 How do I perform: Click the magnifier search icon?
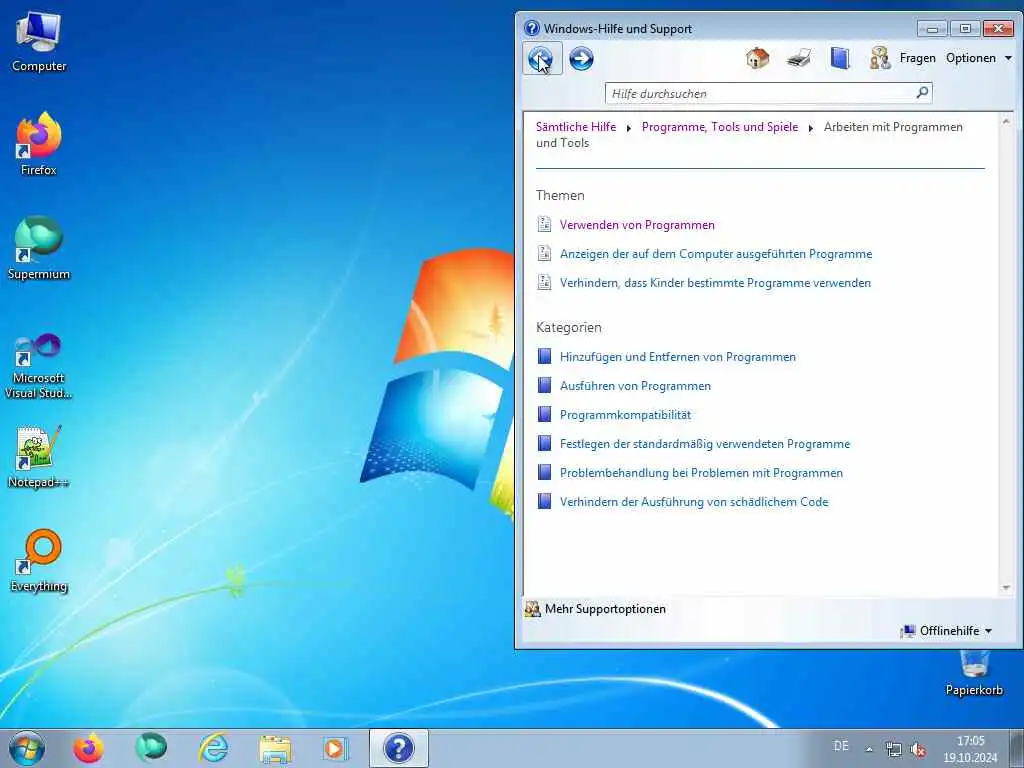(x=922, y=93)
